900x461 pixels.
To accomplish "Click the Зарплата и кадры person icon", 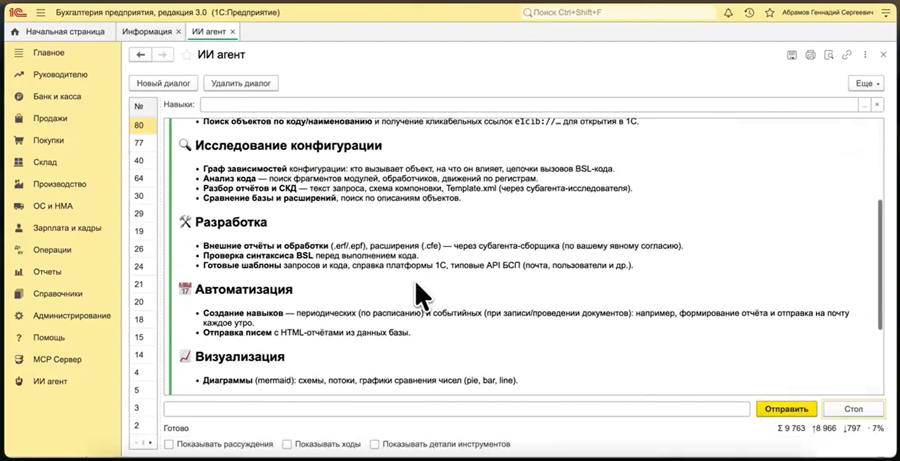I will point(19,228).
